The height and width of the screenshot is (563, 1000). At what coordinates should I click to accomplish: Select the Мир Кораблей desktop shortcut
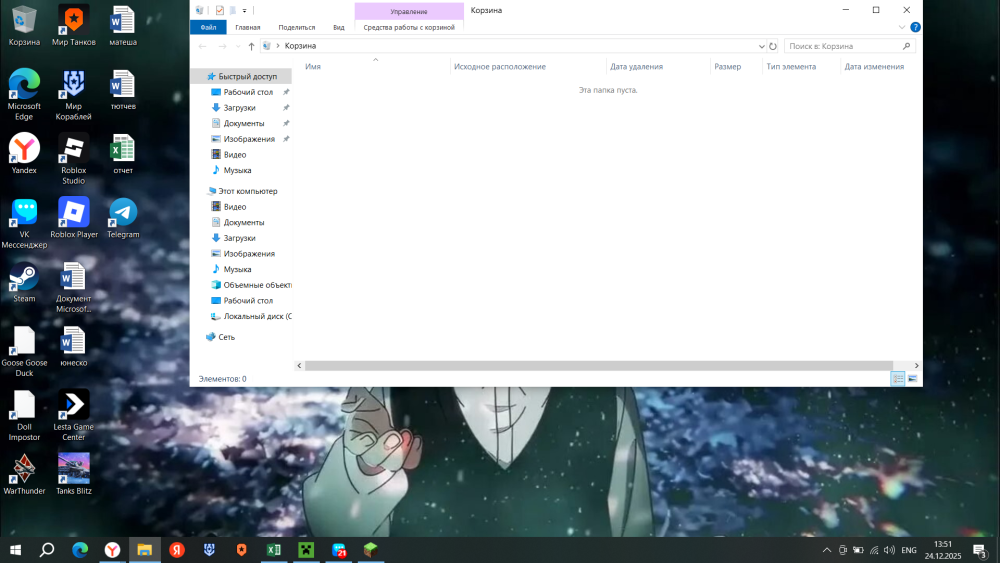click(73, 94)
